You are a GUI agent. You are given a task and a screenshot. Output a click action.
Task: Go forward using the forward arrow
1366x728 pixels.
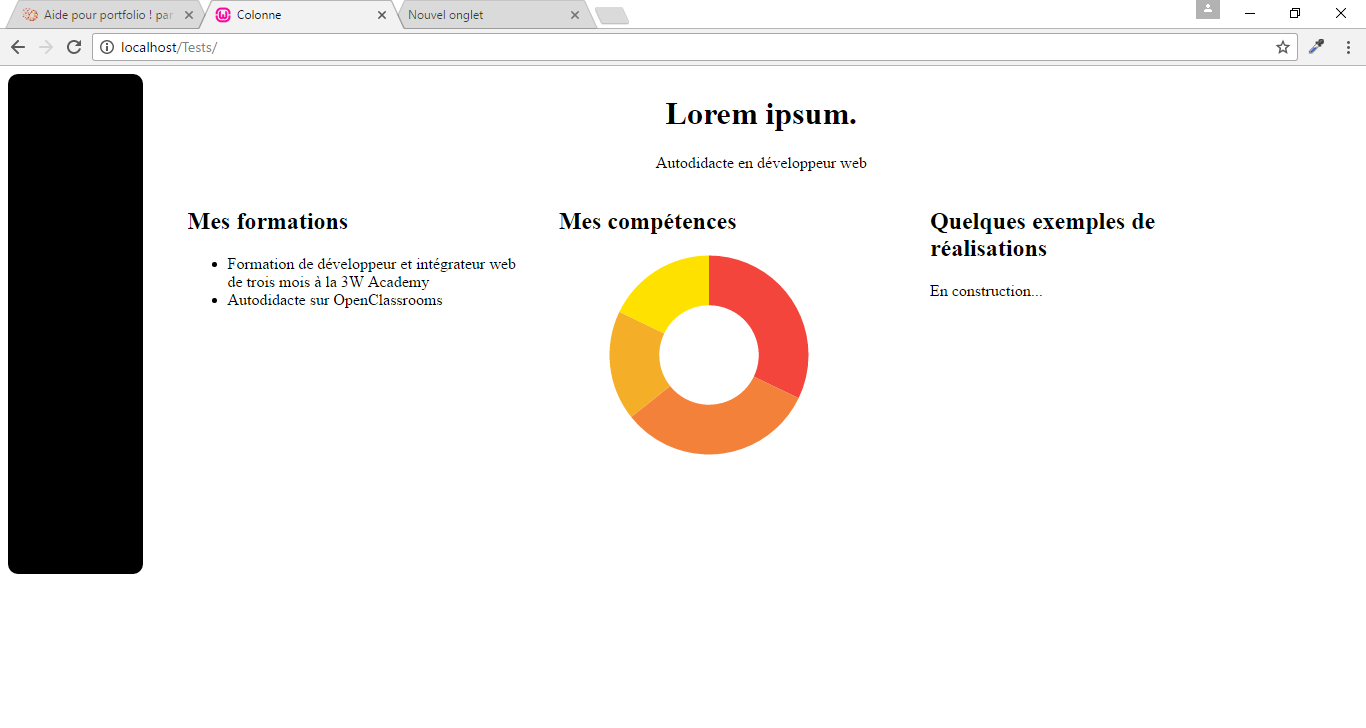[x=45, y=46]
